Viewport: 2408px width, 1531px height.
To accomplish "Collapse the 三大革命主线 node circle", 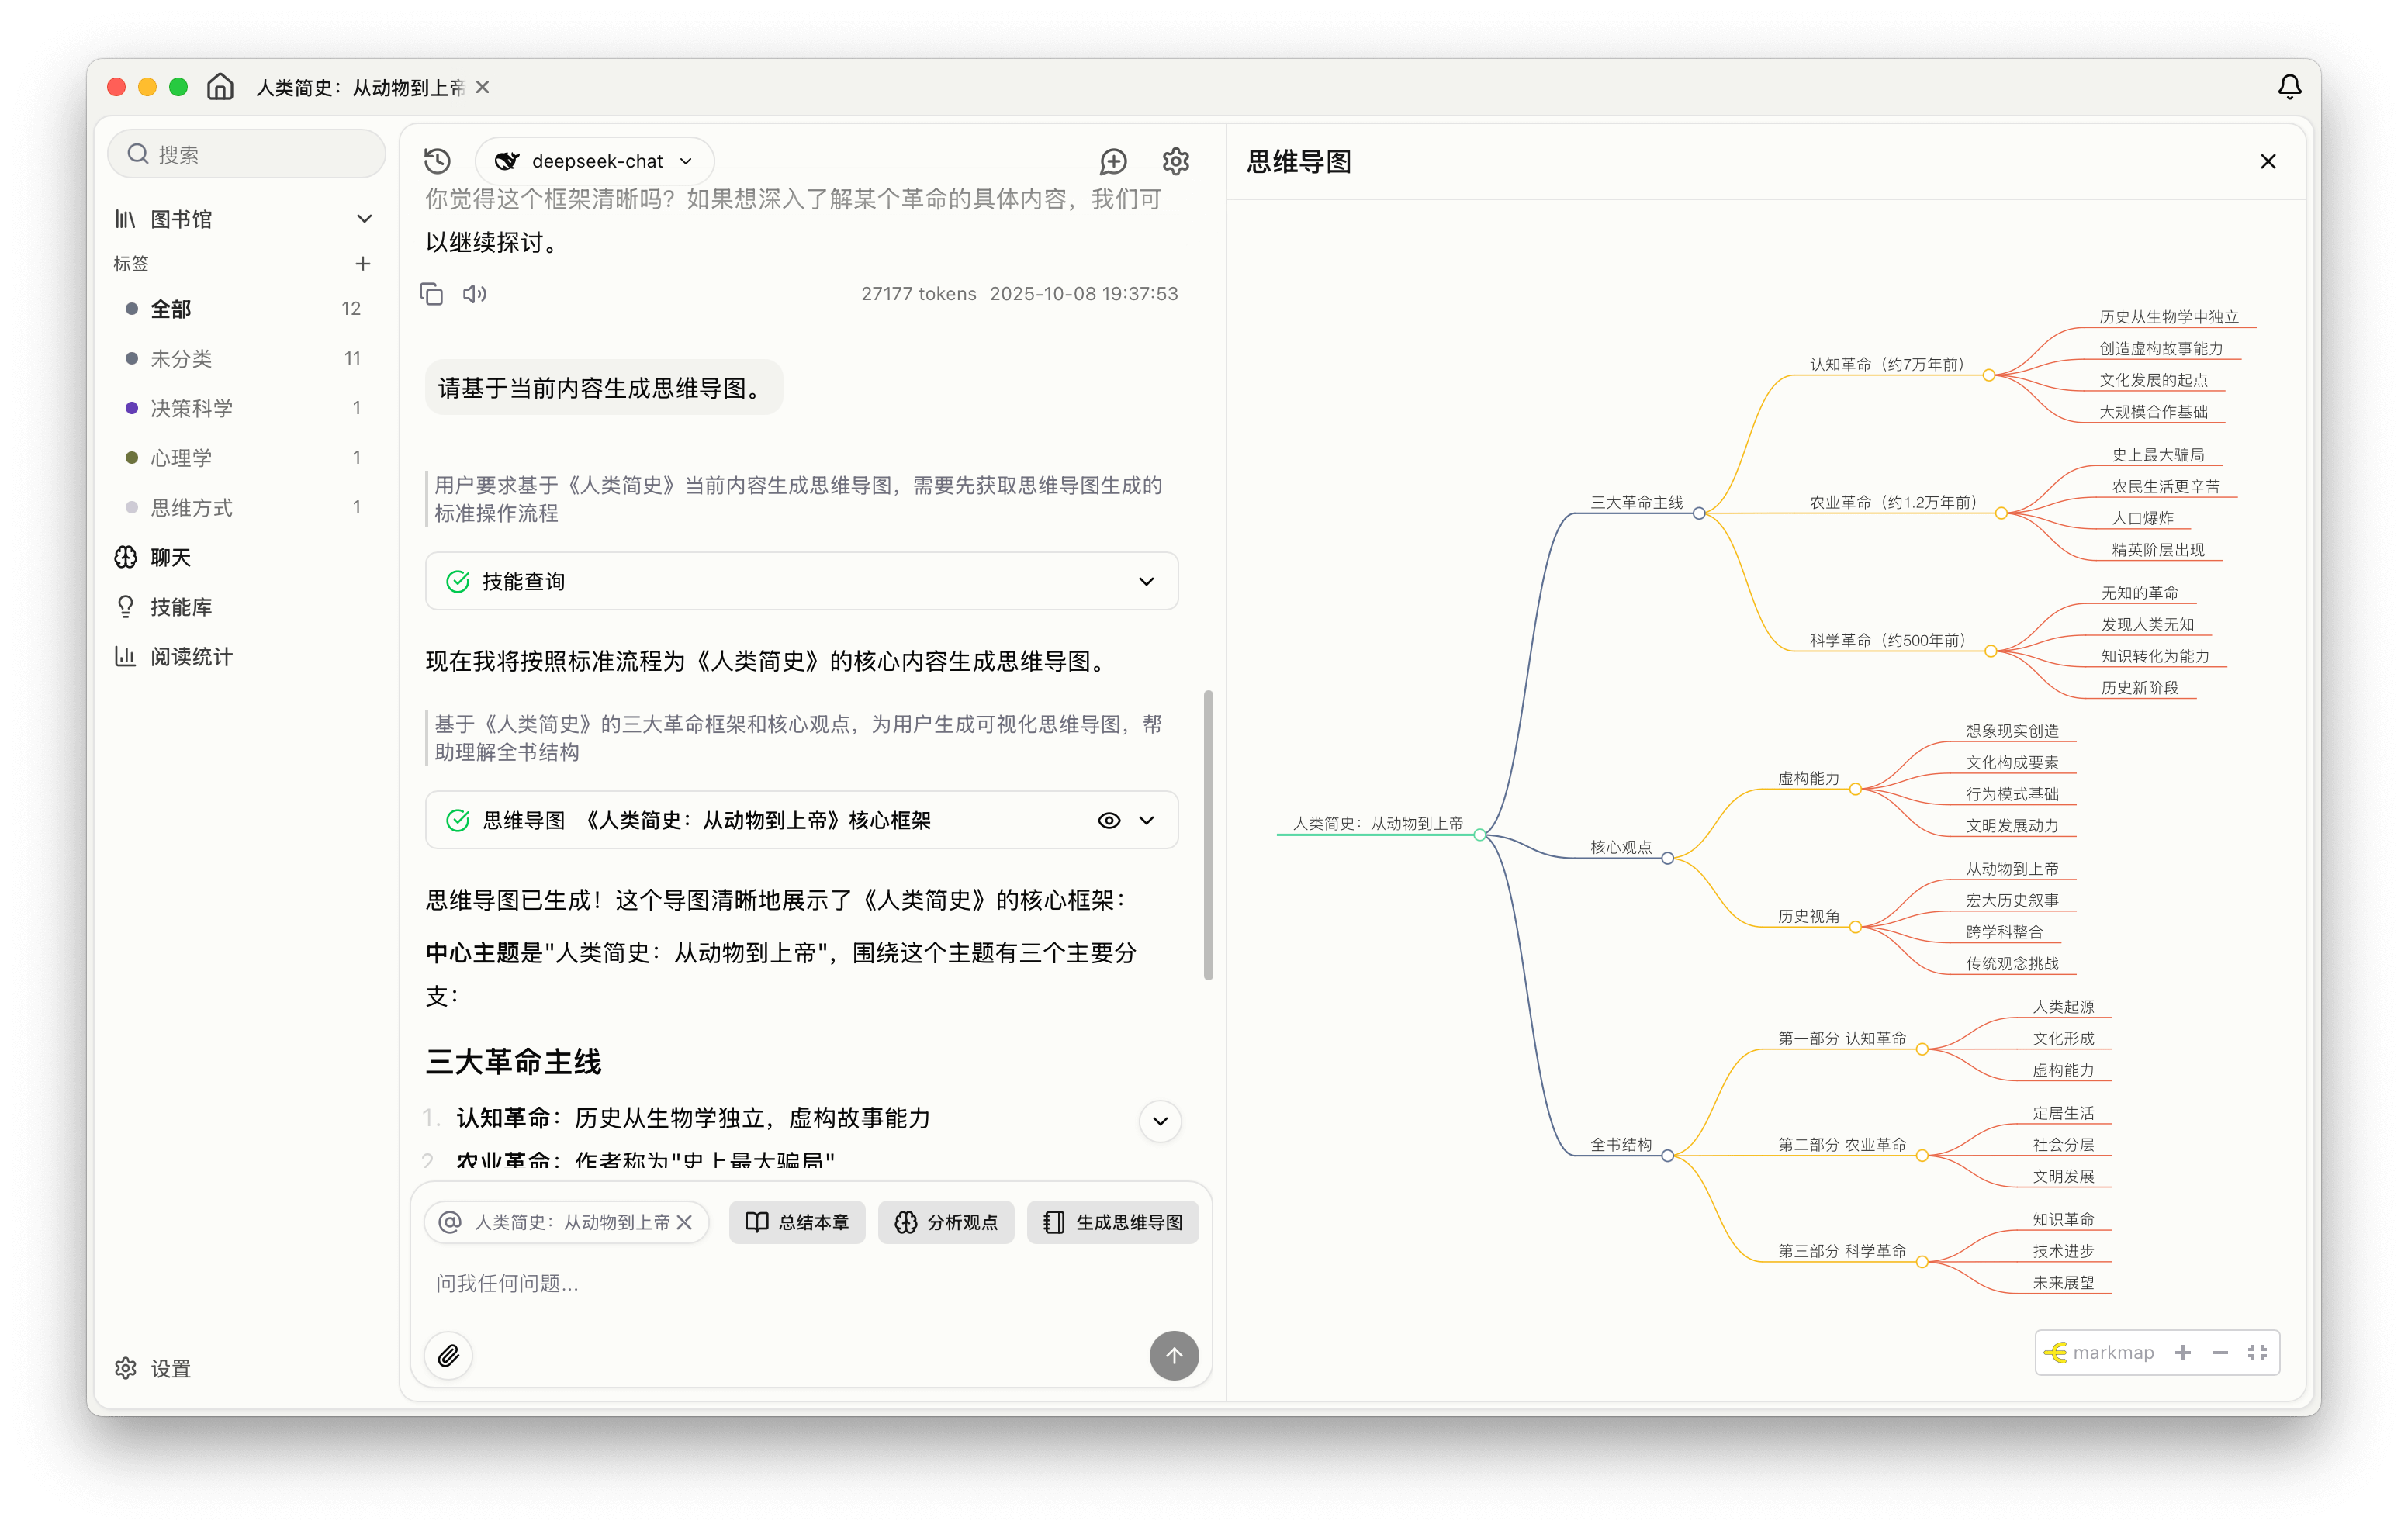I will [x=1699, y=514].
